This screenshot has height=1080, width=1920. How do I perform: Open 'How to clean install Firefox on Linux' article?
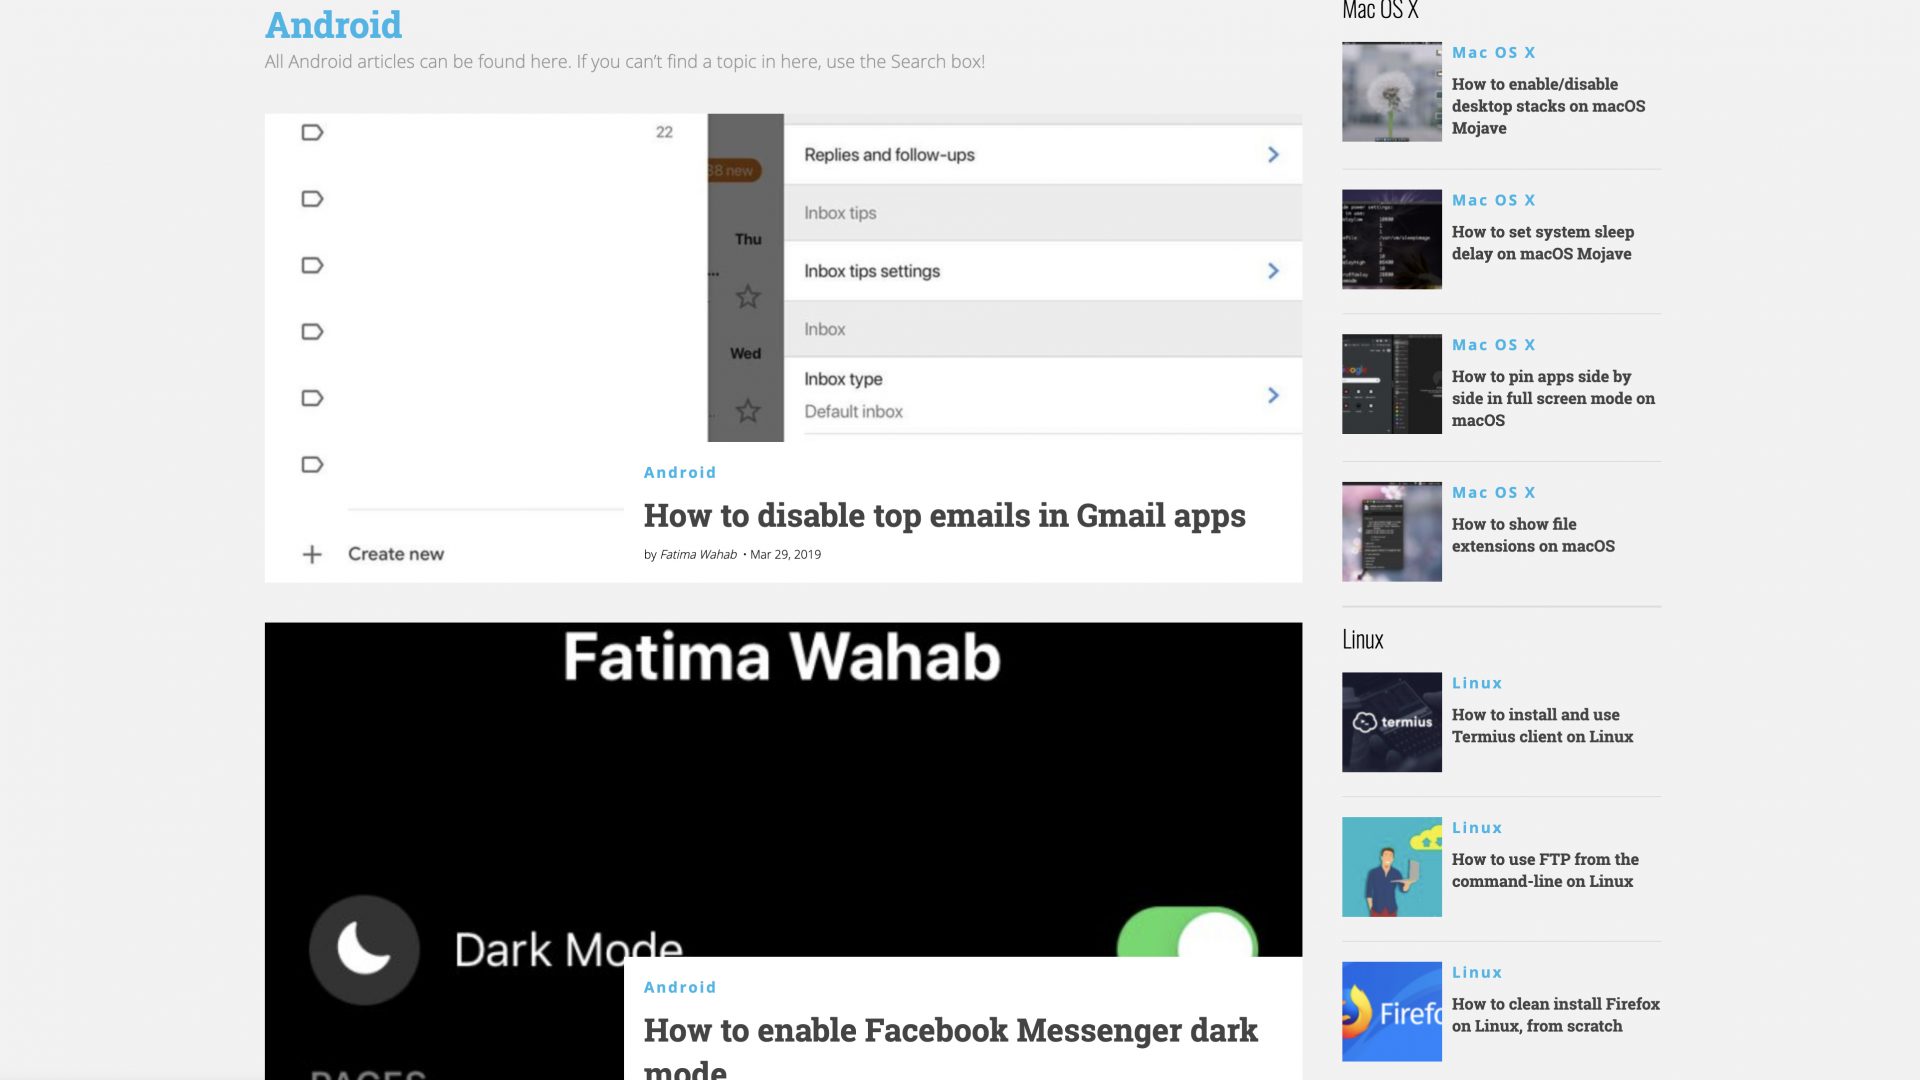pos(1555,1015)
